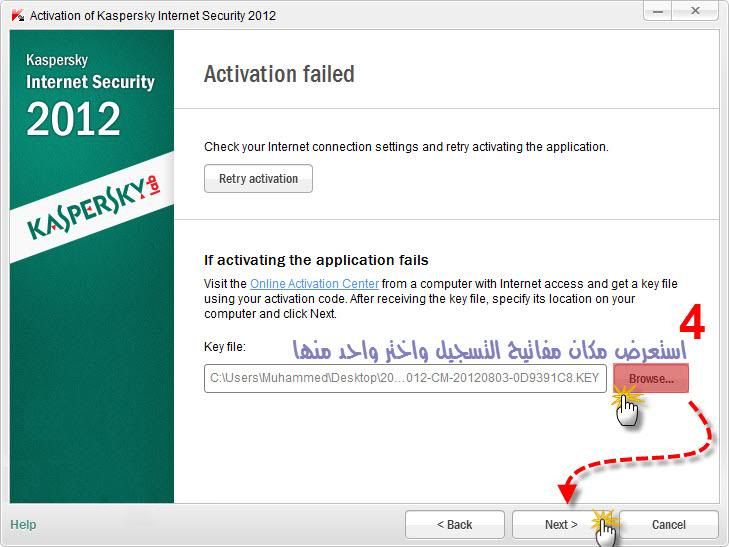729x547 pixels.
Task: Open the Online Activation Center link
Action: click(x=314, y=283)
